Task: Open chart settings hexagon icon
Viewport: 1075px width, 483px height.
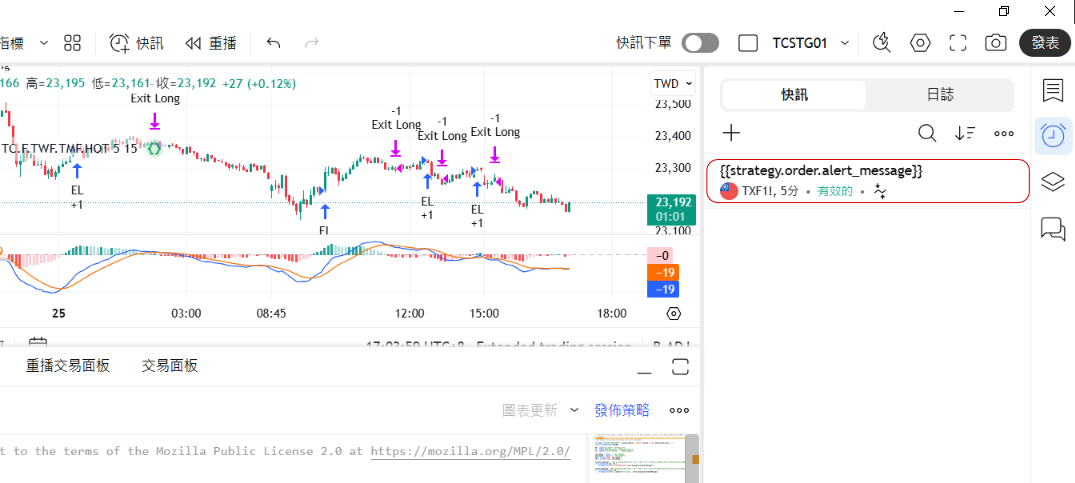Action: click(919, 43)
